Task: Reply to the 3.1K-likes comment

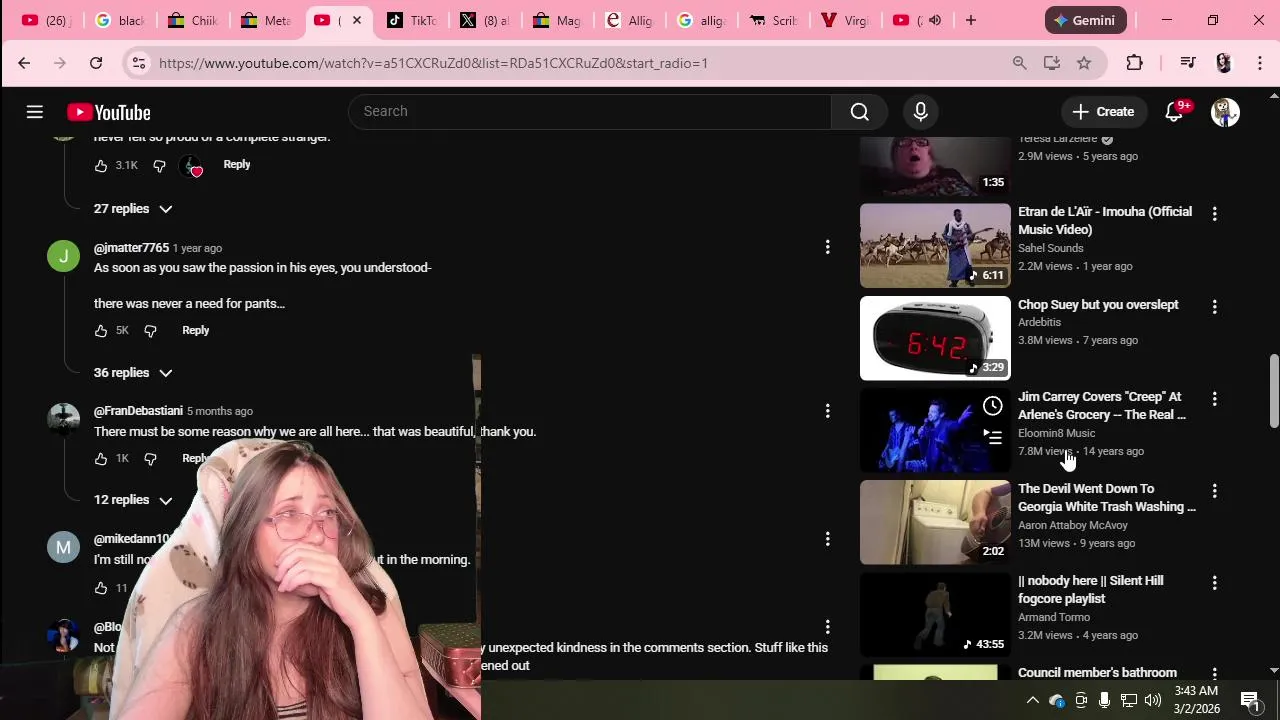Action: (x=237, y=165)
